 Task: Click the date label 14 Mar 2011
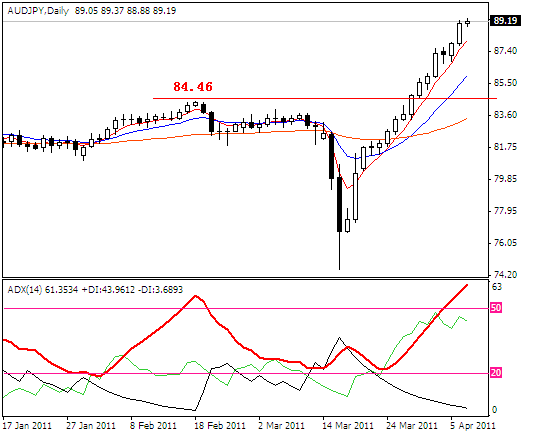[x=348, y=426]
